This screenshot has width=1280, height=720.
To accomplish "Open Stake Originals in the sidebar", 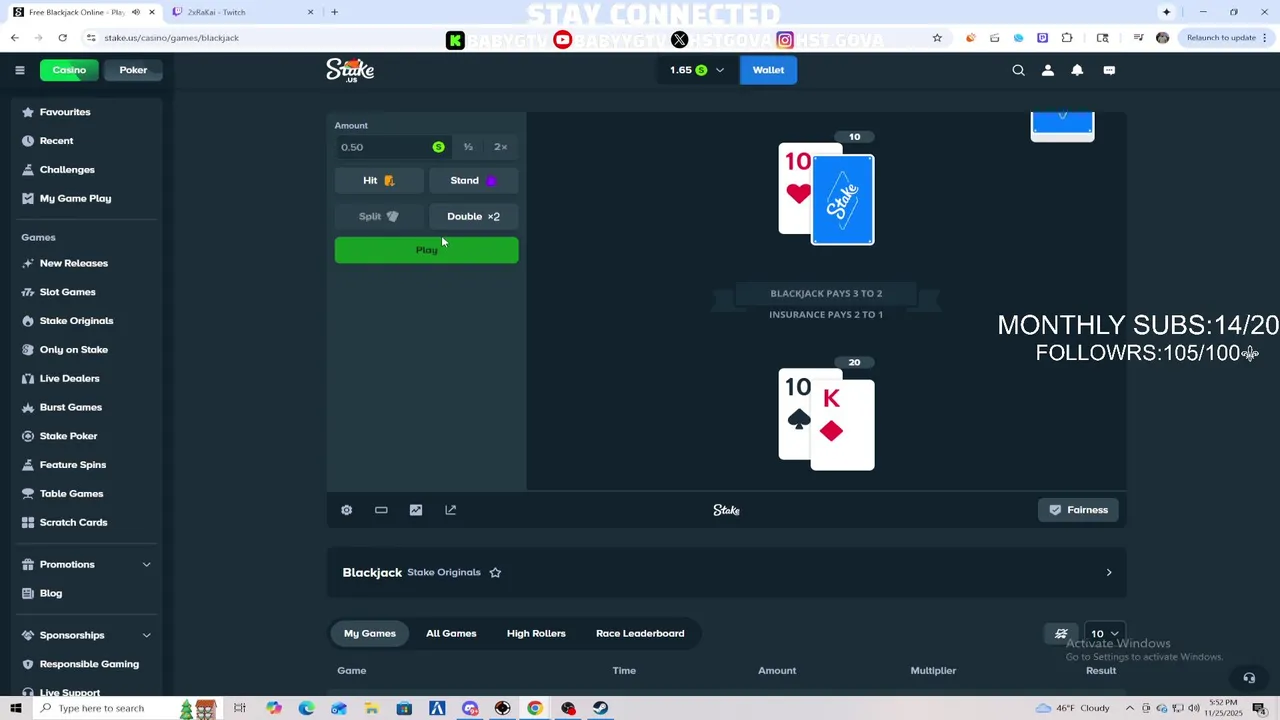I will click(x=76, y=321).
